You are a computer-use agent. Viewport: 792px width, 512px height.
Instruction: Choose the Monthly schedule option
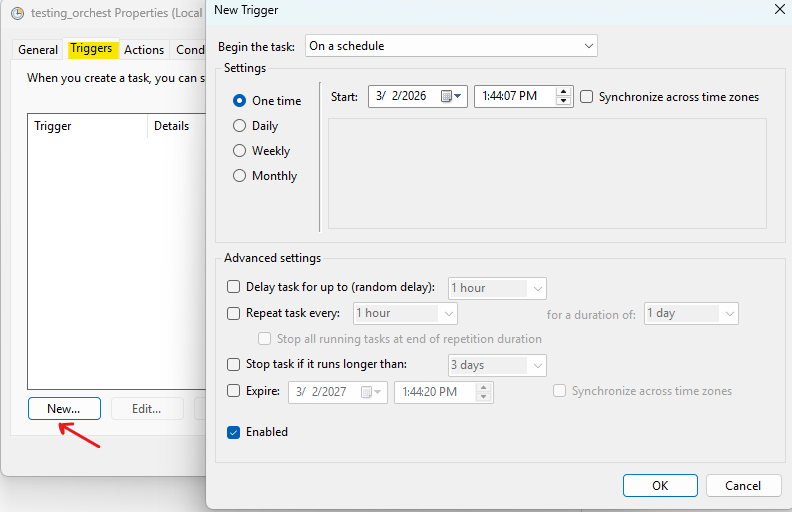click(239, 176)
